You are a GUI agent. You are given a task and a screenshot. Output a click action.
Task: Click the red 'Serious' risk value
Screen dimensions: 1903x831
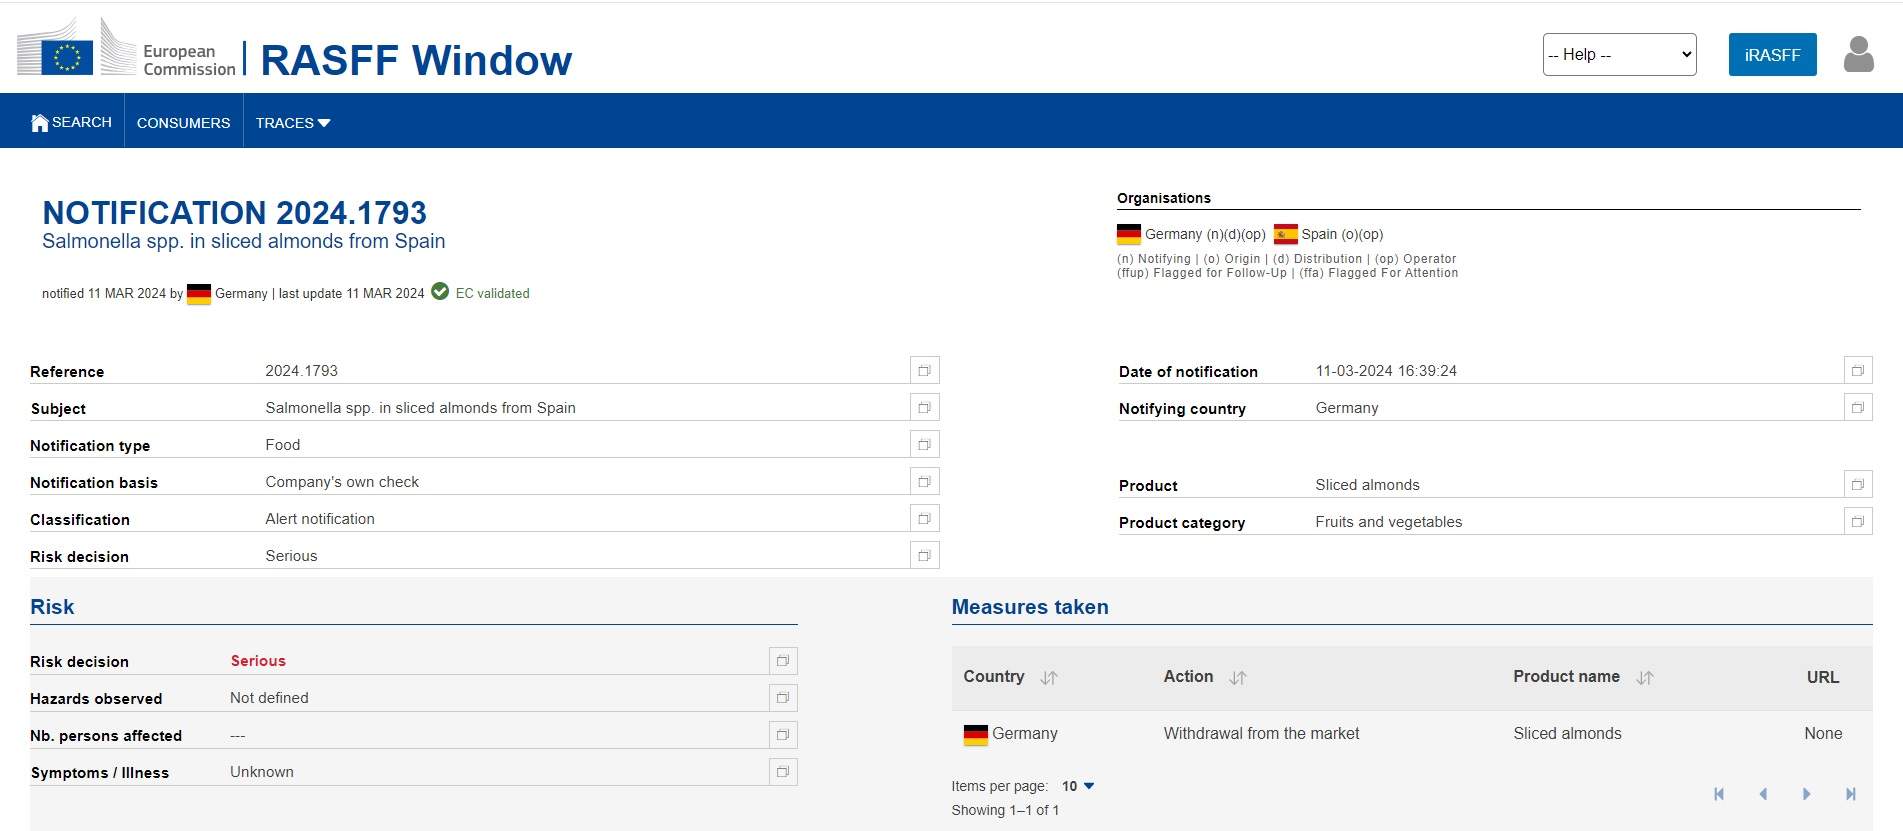coord(258,661)
